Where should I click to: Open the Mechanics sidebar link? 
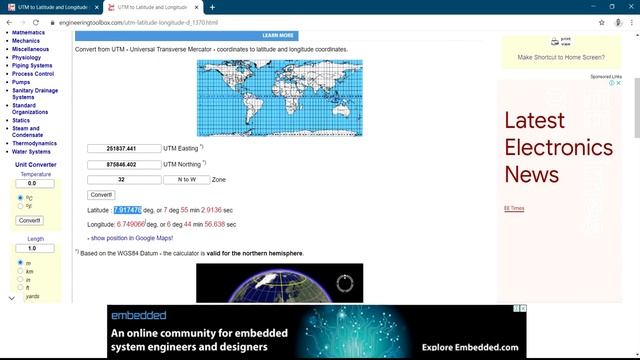26,41
